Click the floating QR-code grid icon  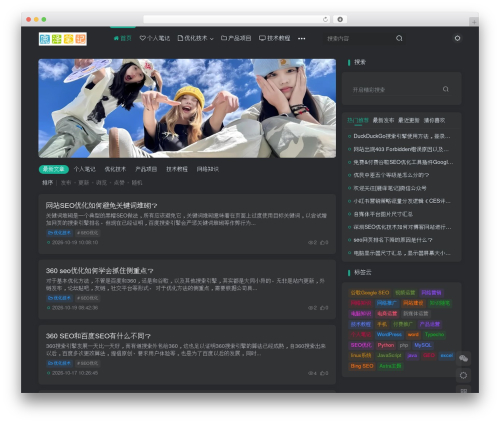click(463, 390)
